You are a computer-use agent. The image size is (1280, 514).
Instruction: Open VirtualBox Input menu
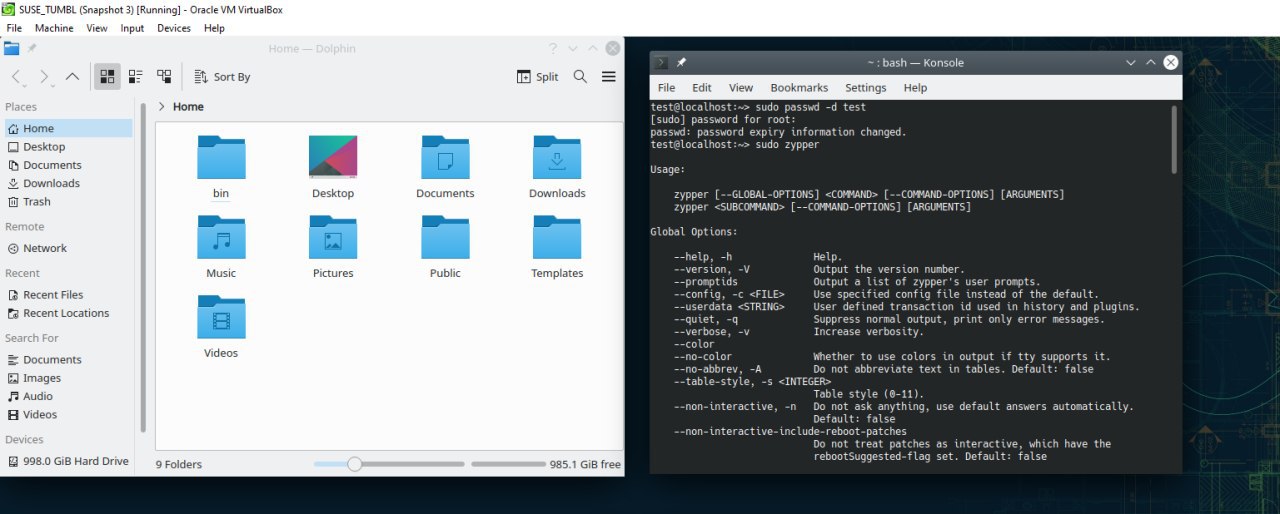(x=132, y=28)
